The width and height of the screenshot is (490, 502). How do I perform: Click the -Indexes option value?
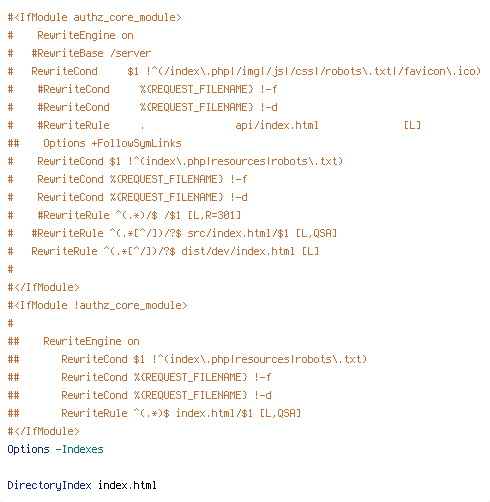[79, 449]
